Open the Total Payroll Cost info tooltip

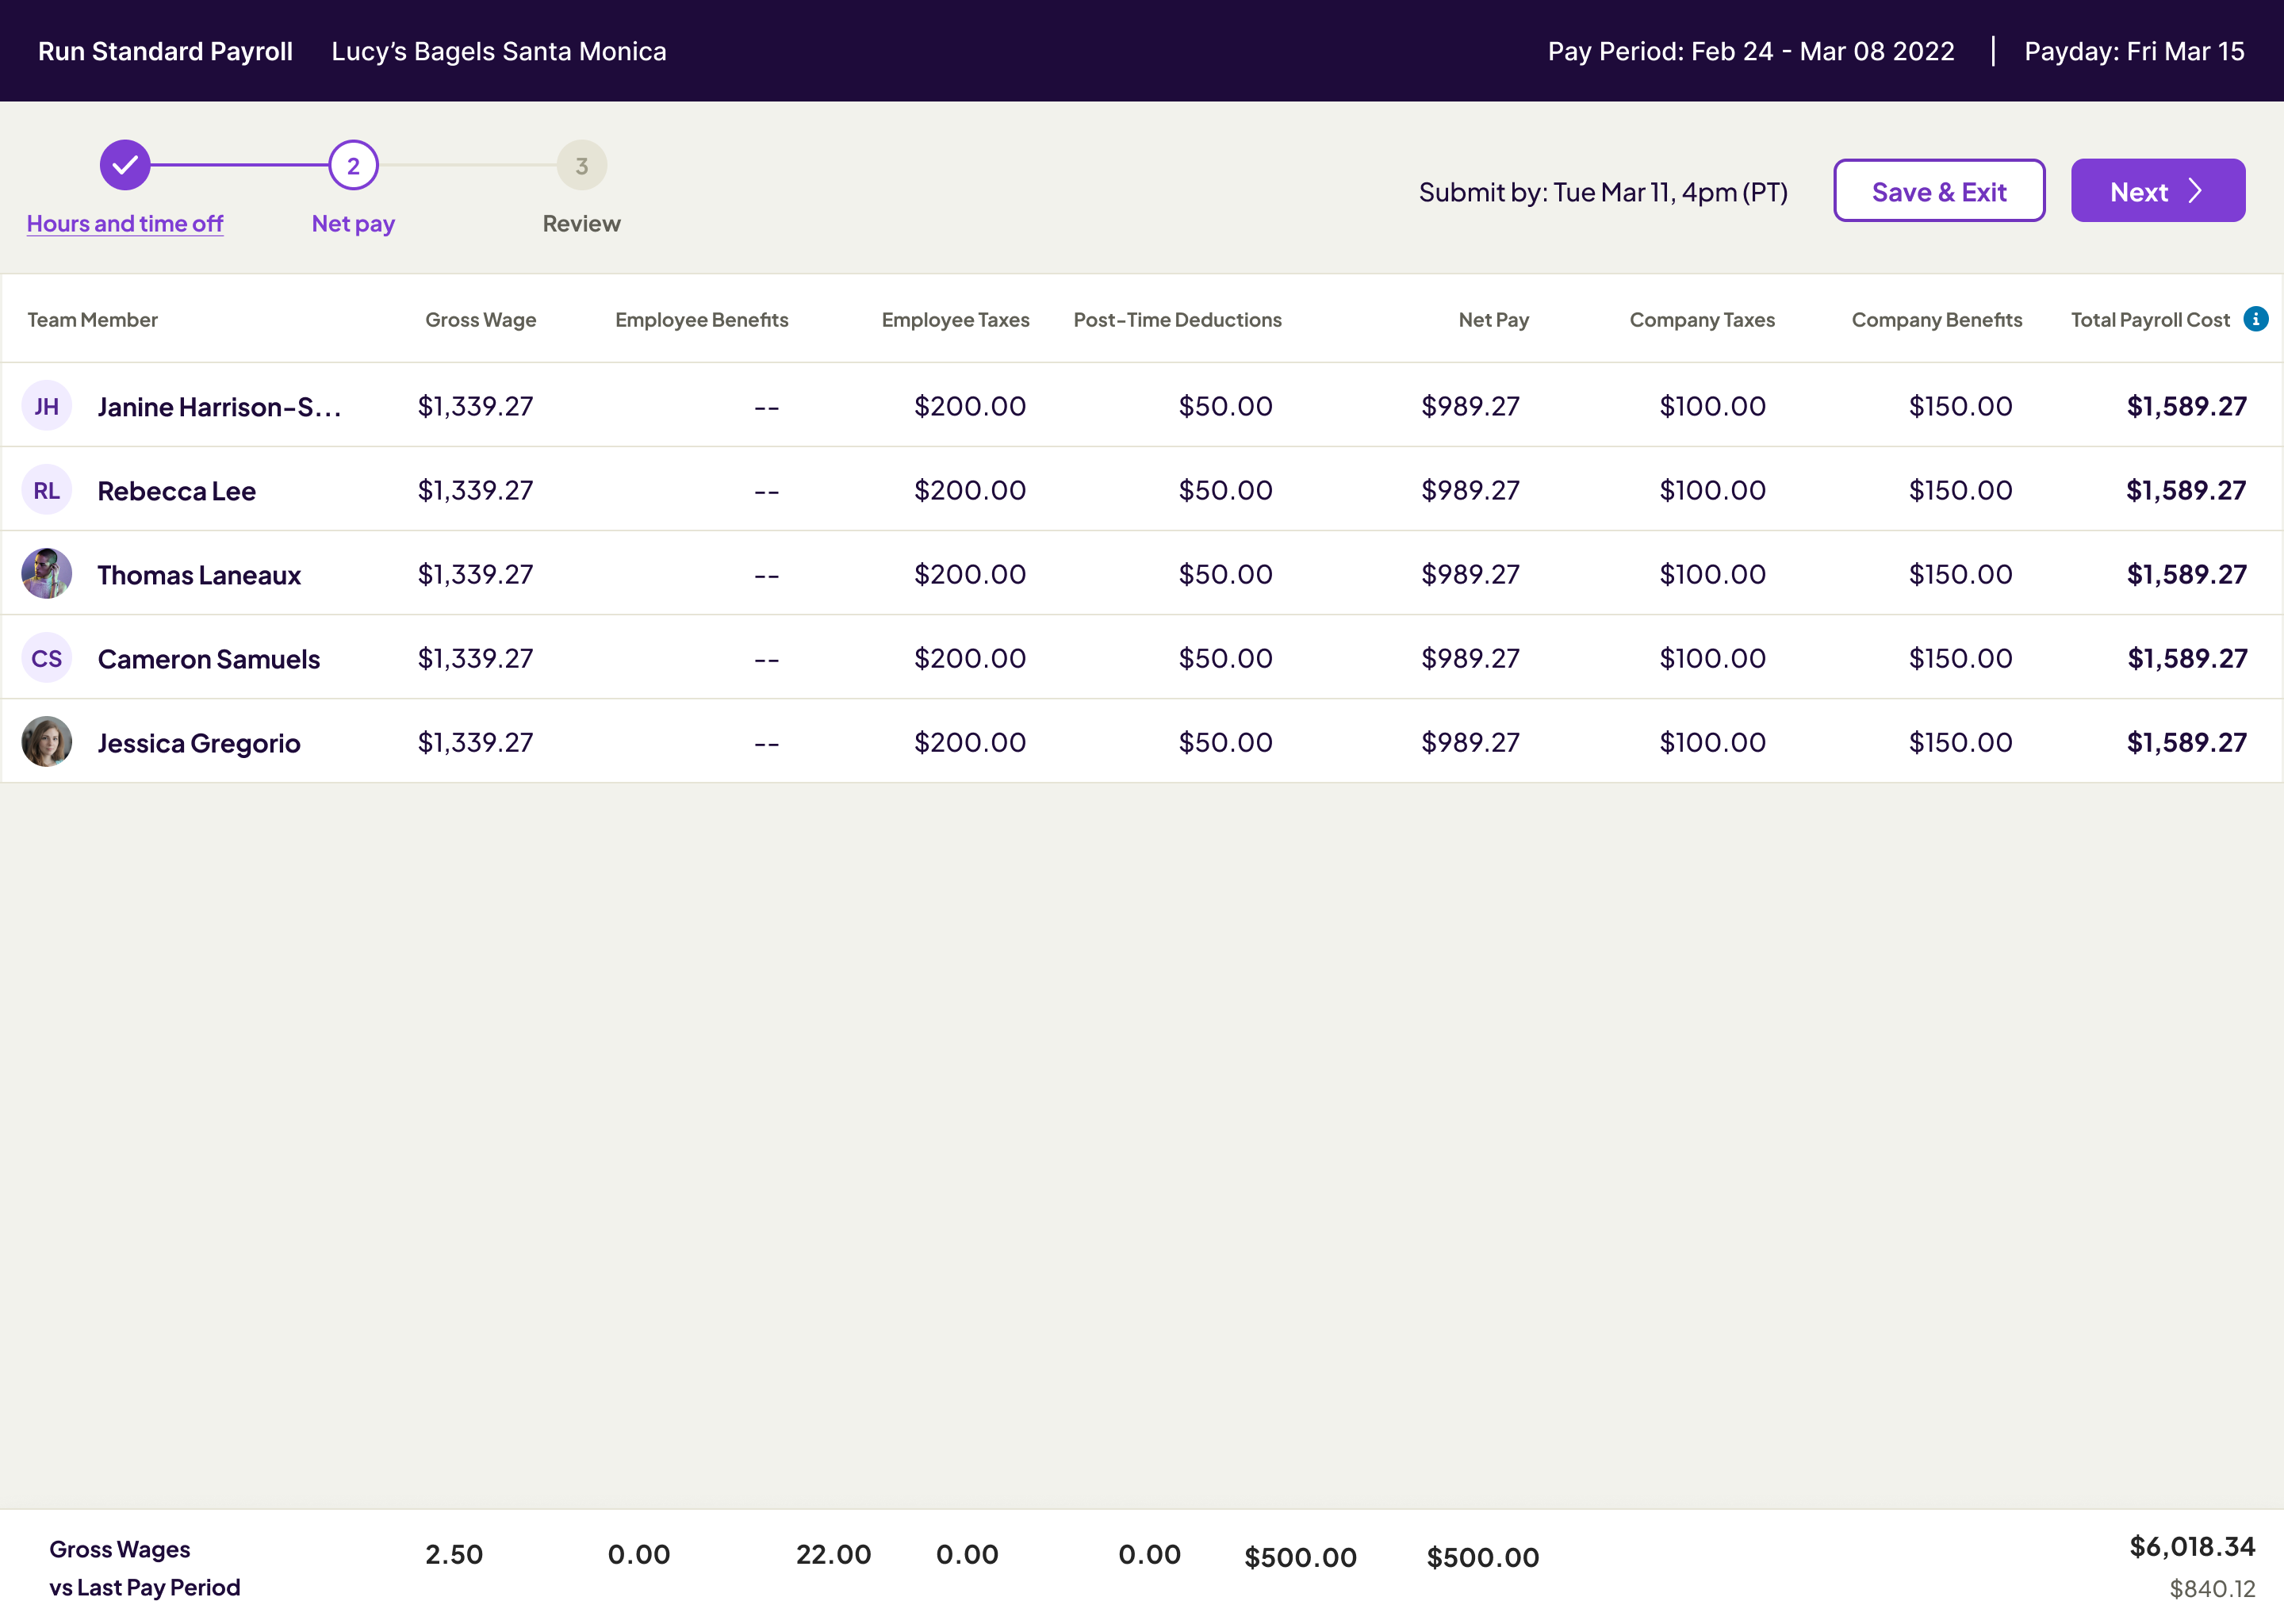tap(2258, 319)
